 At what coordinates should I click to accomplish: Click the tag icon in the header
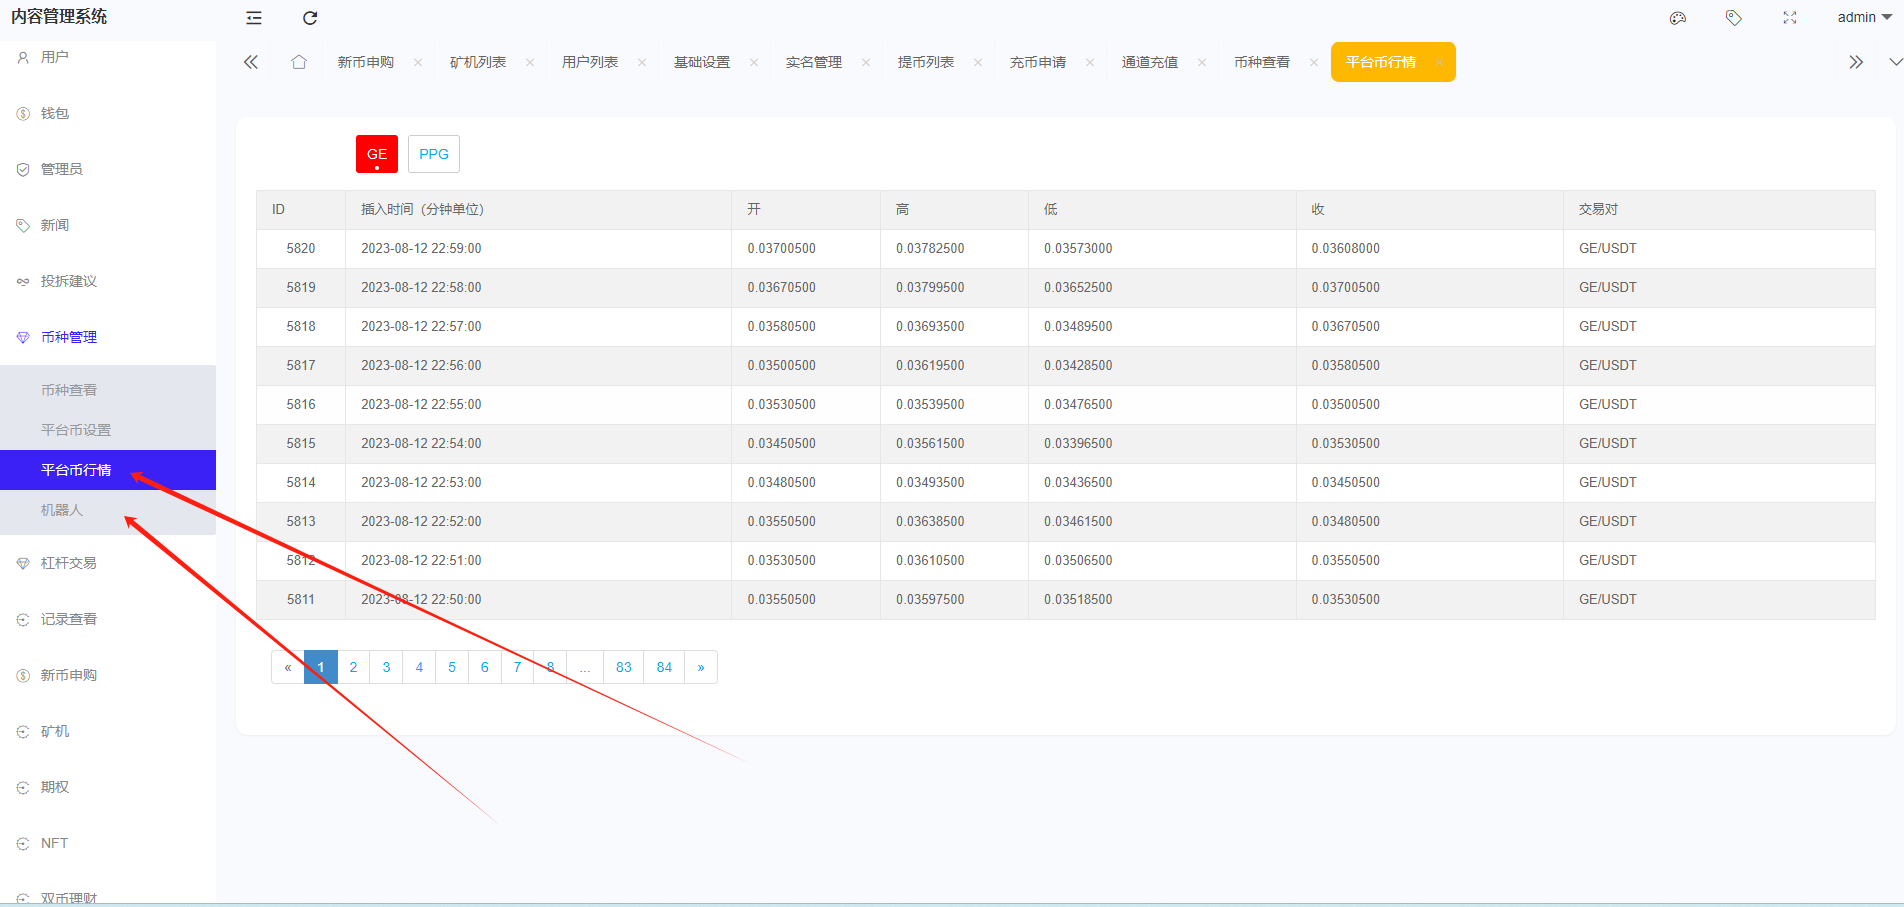pyautogui.click(x=1733, y=17)
